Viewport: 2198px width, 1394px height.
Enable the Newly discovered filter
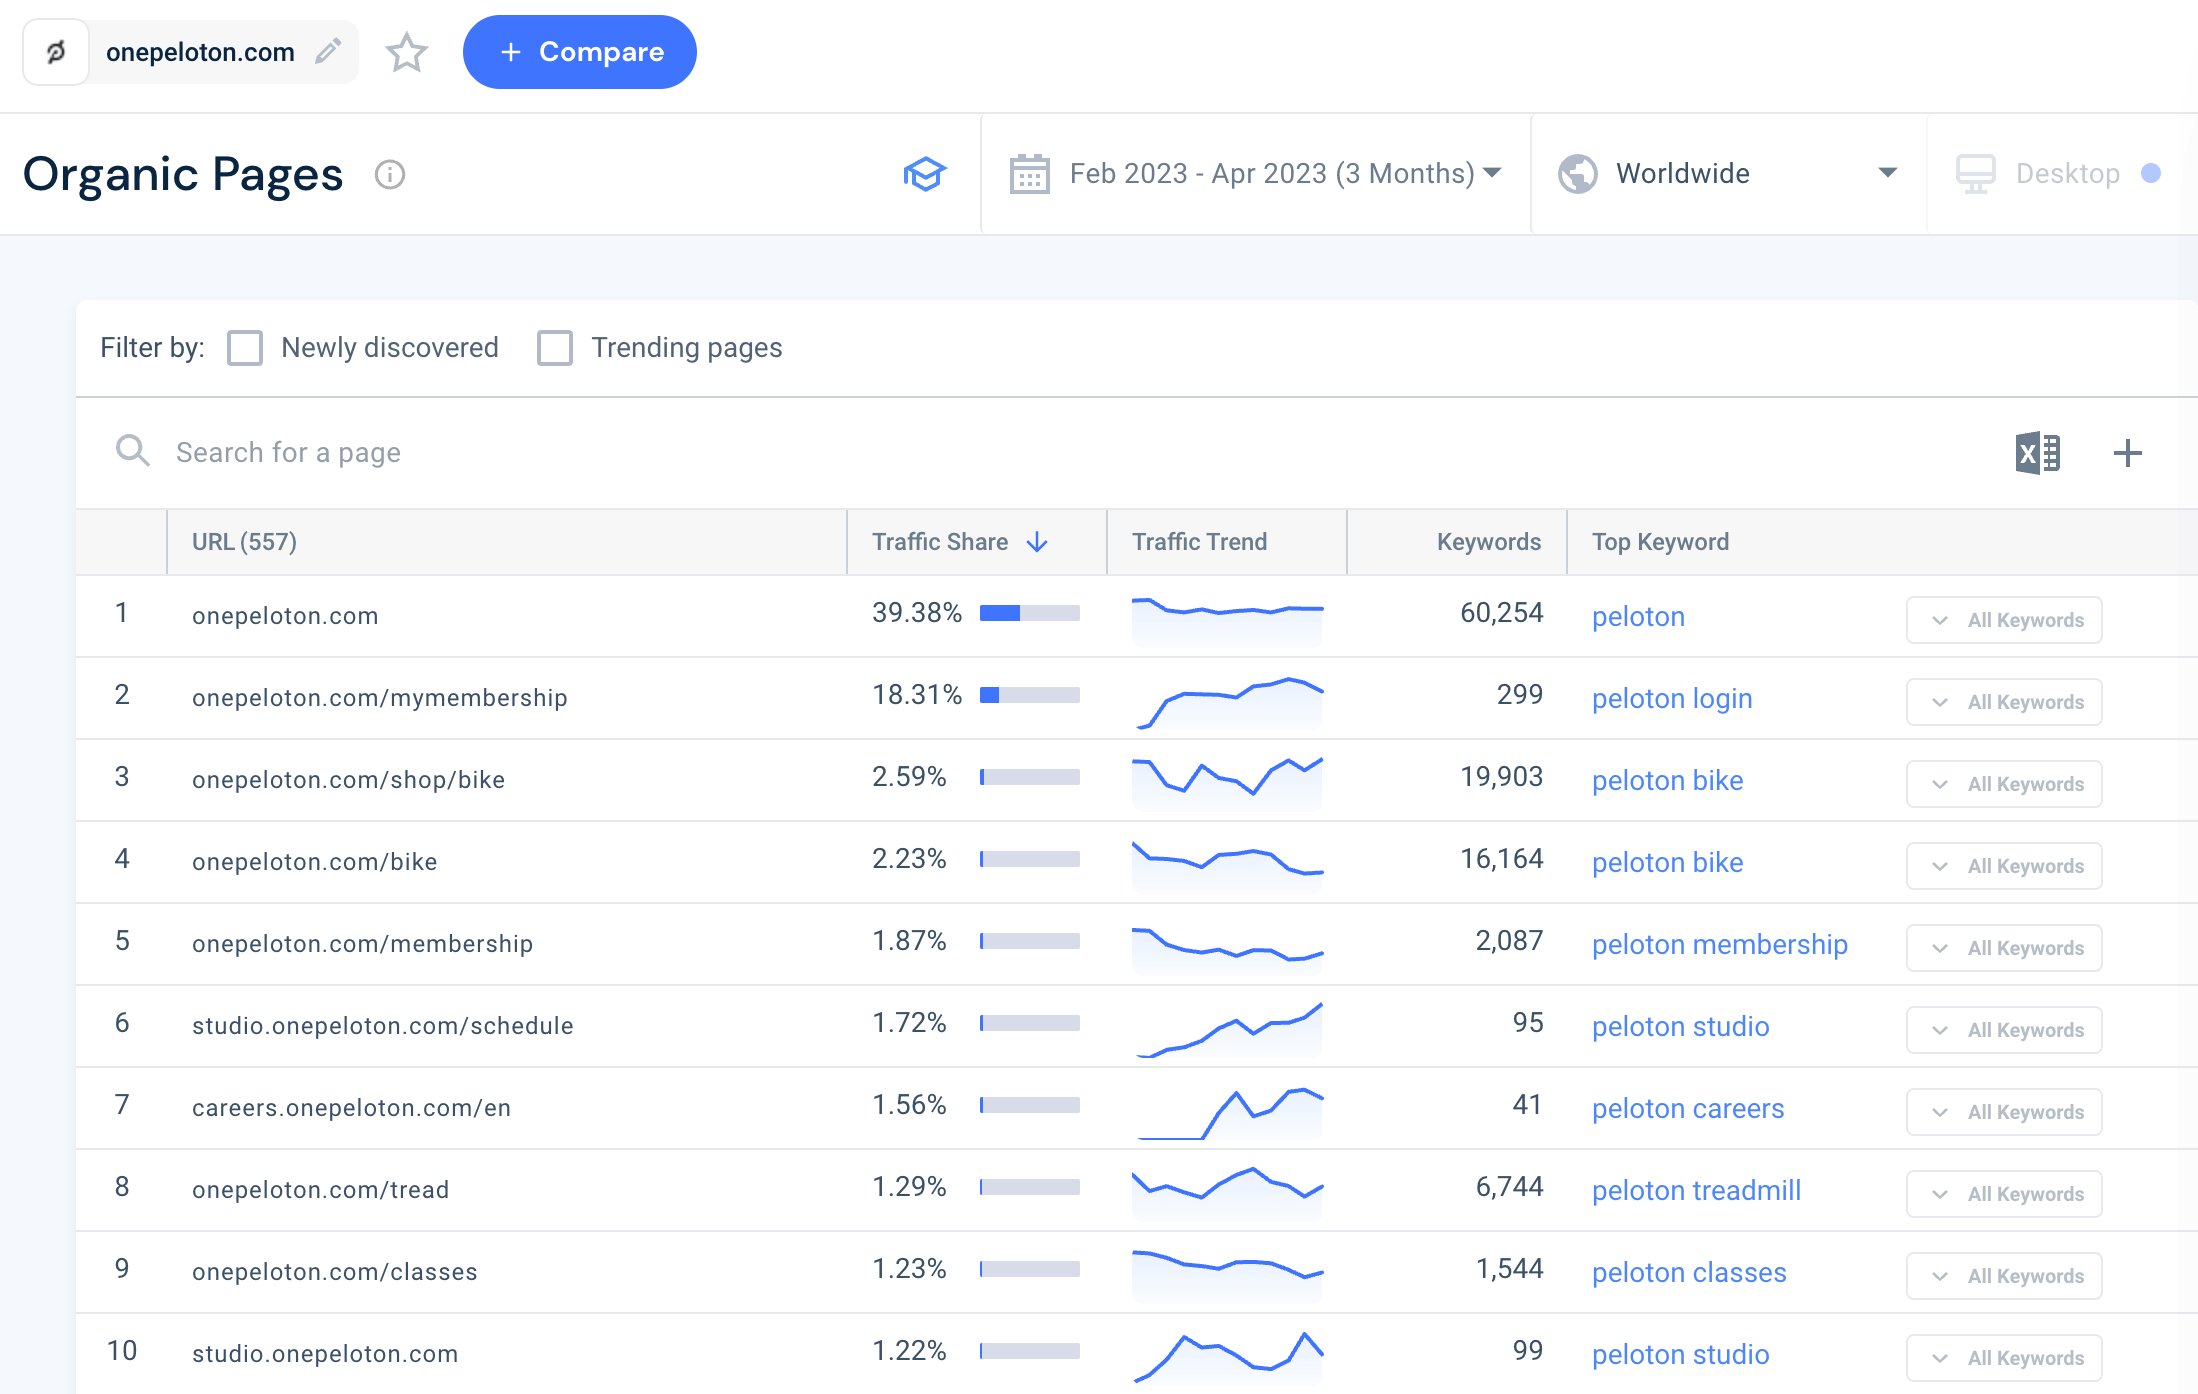pyautogui.click(x=244, y=348)
